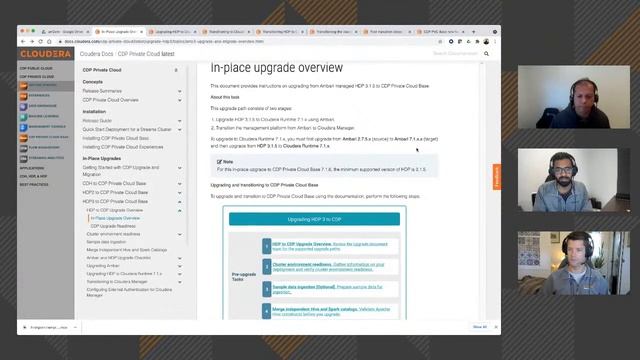Click Show All in the downloads bar

[480, 327]
